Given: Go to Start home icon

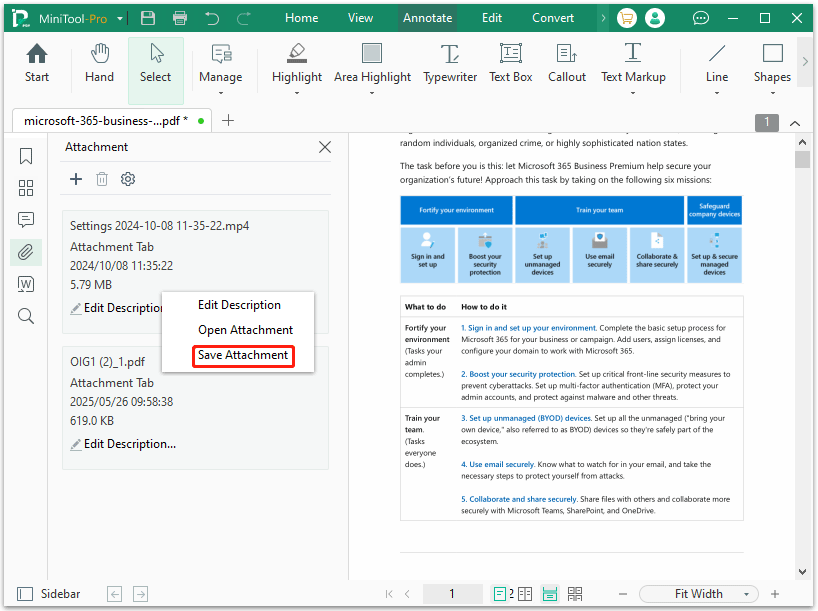Looking at the screenshot, I should (x=37, y=63).
